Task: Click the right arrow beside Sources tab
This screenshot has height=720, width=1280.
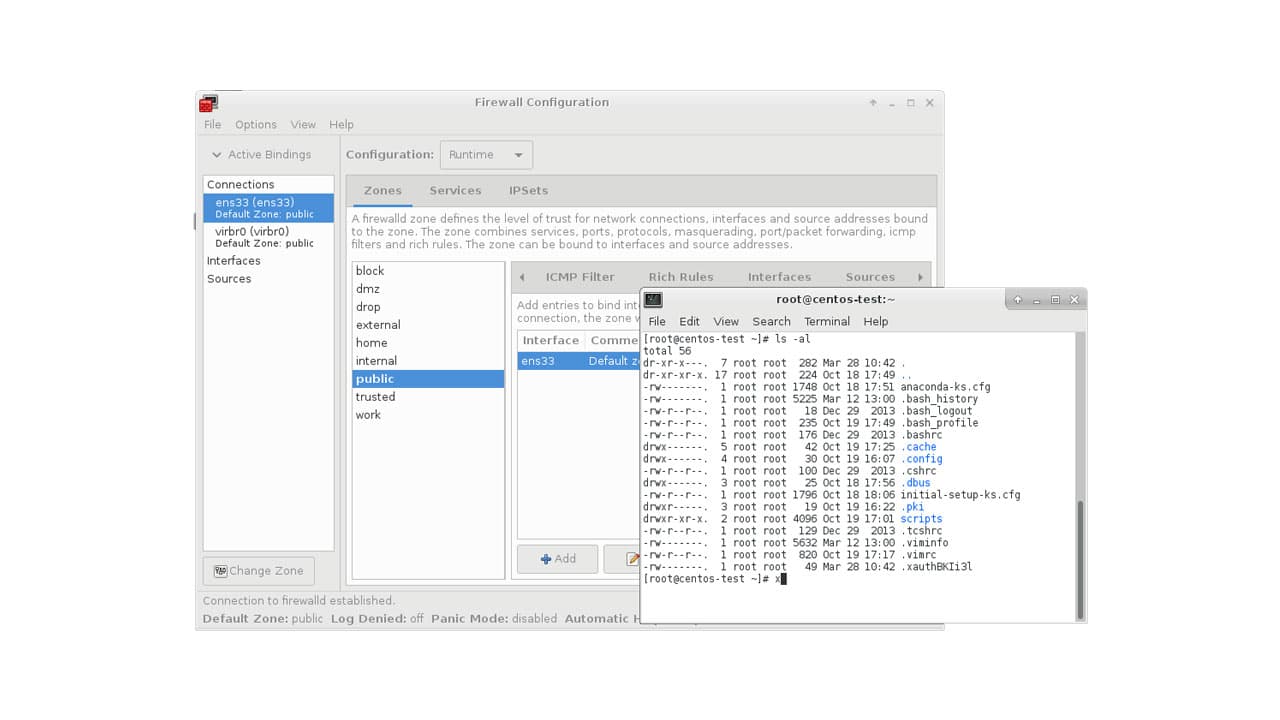Action: pos(920,276)
